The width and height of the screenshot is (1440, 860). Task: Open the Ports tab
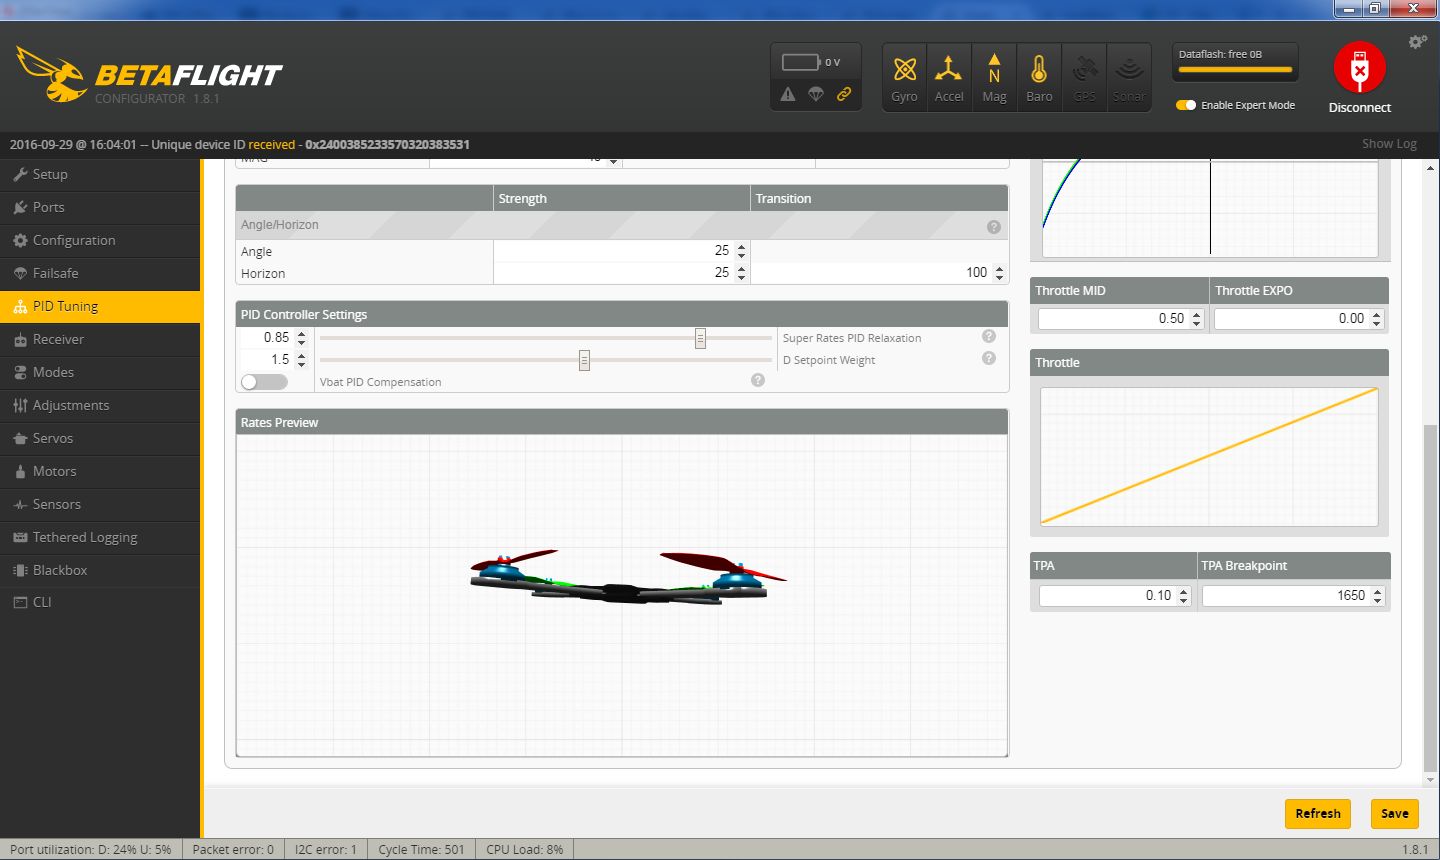pyautogui.click(x=100, y=207)
